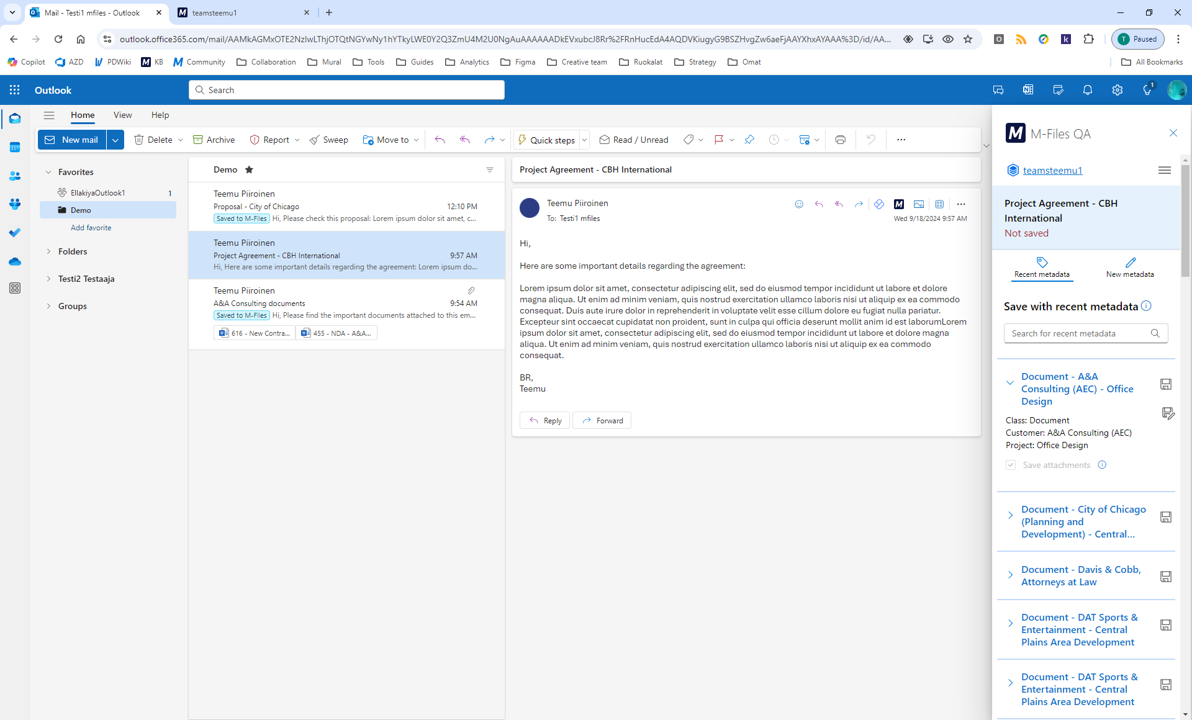Select EllakiyaOutlook1 folder in Favorites
This screenshot has width=1192, height=720.
(x=108, y=193)
